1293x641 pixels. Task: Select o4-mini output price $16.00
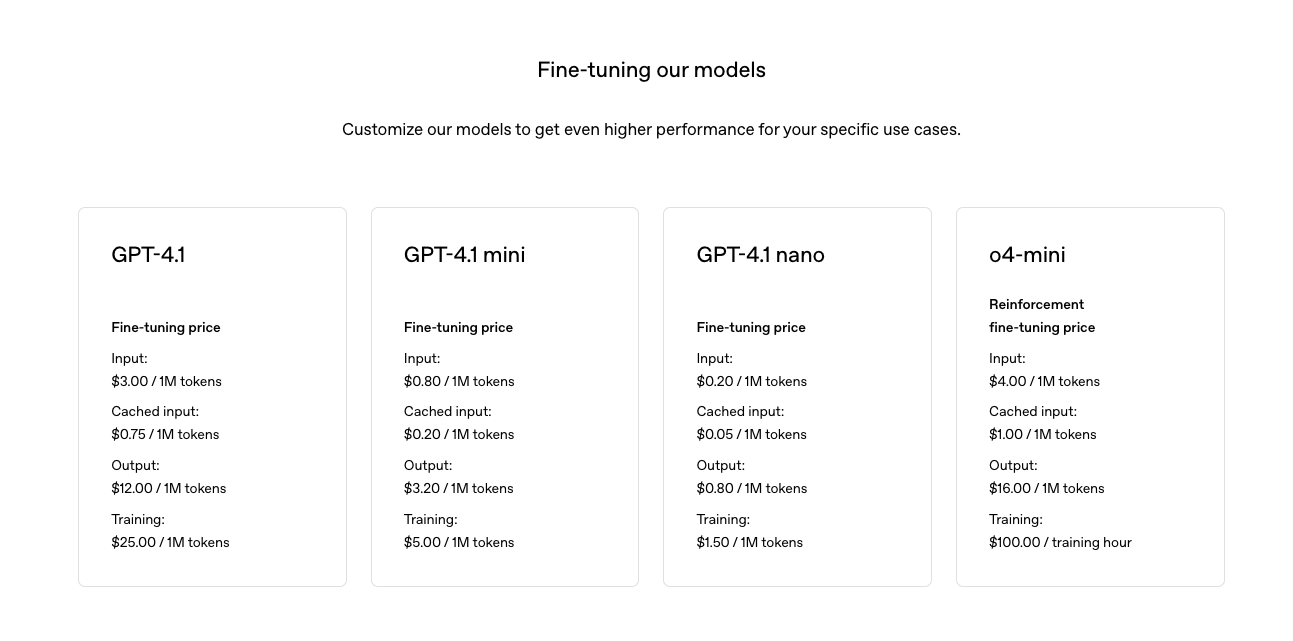[1047, 489]
